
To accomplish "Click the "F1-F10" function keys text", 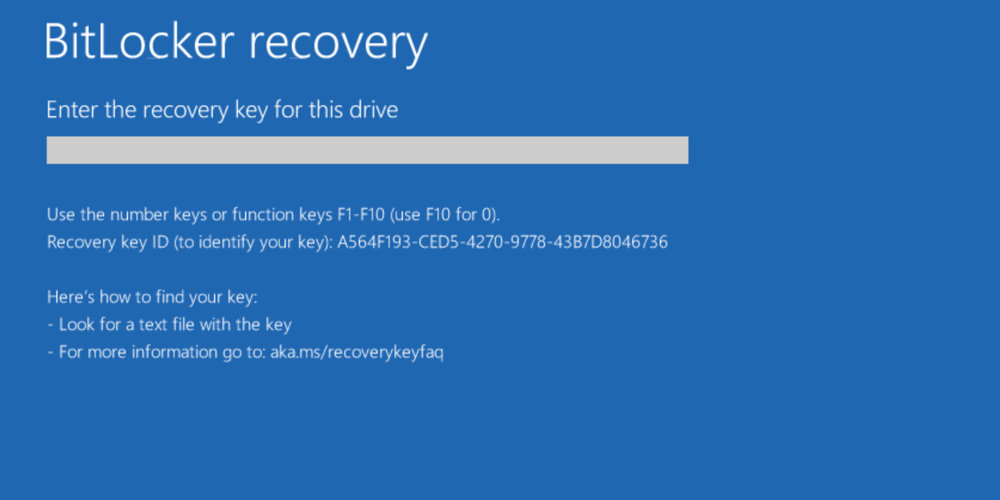I will (x=355, y=214).
